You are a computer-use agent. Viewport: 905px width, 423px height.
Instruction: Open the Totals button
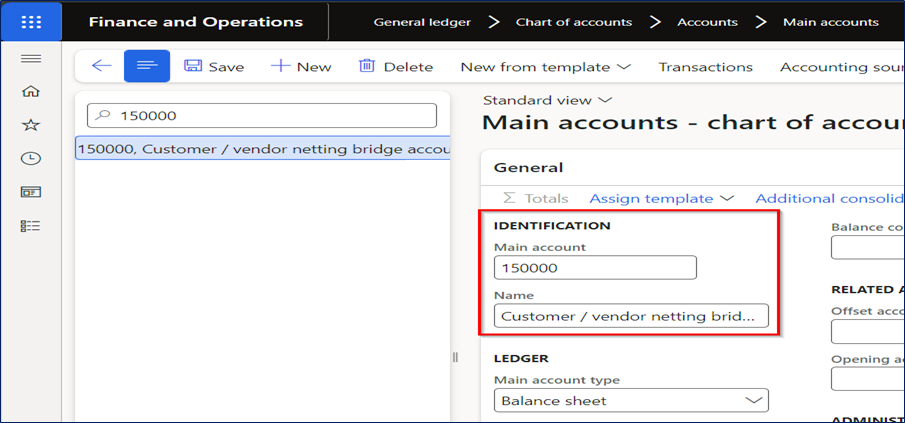[535, 199]
